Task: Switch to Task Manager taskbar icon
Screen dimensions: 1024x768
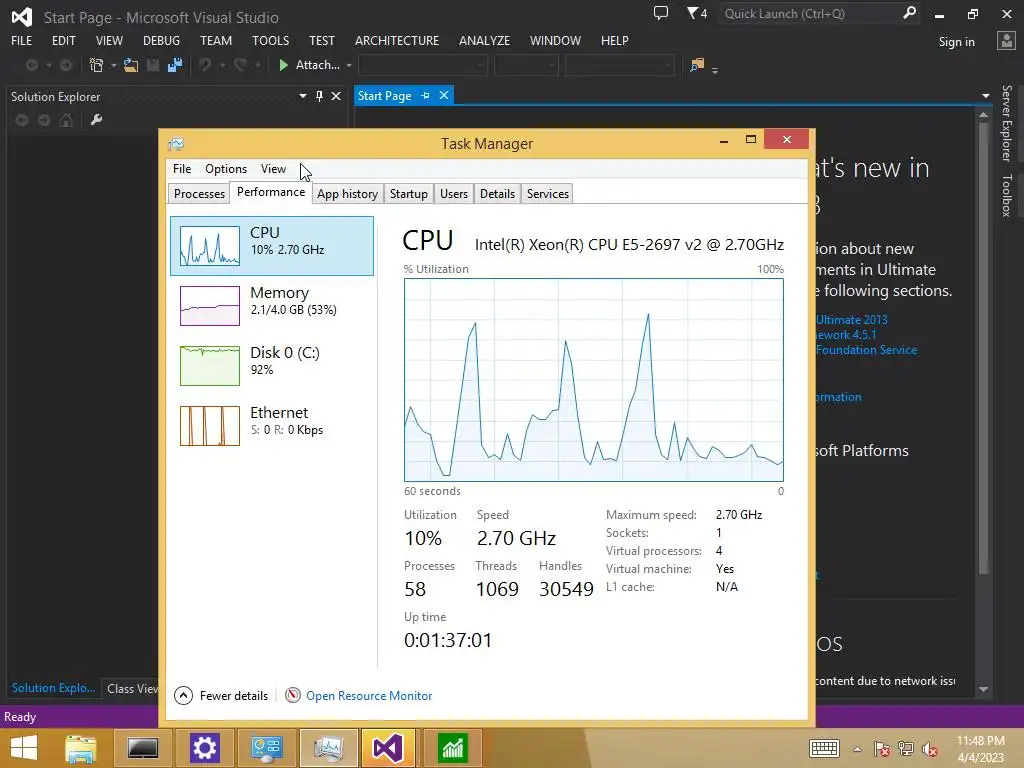Action: point(328,748)
